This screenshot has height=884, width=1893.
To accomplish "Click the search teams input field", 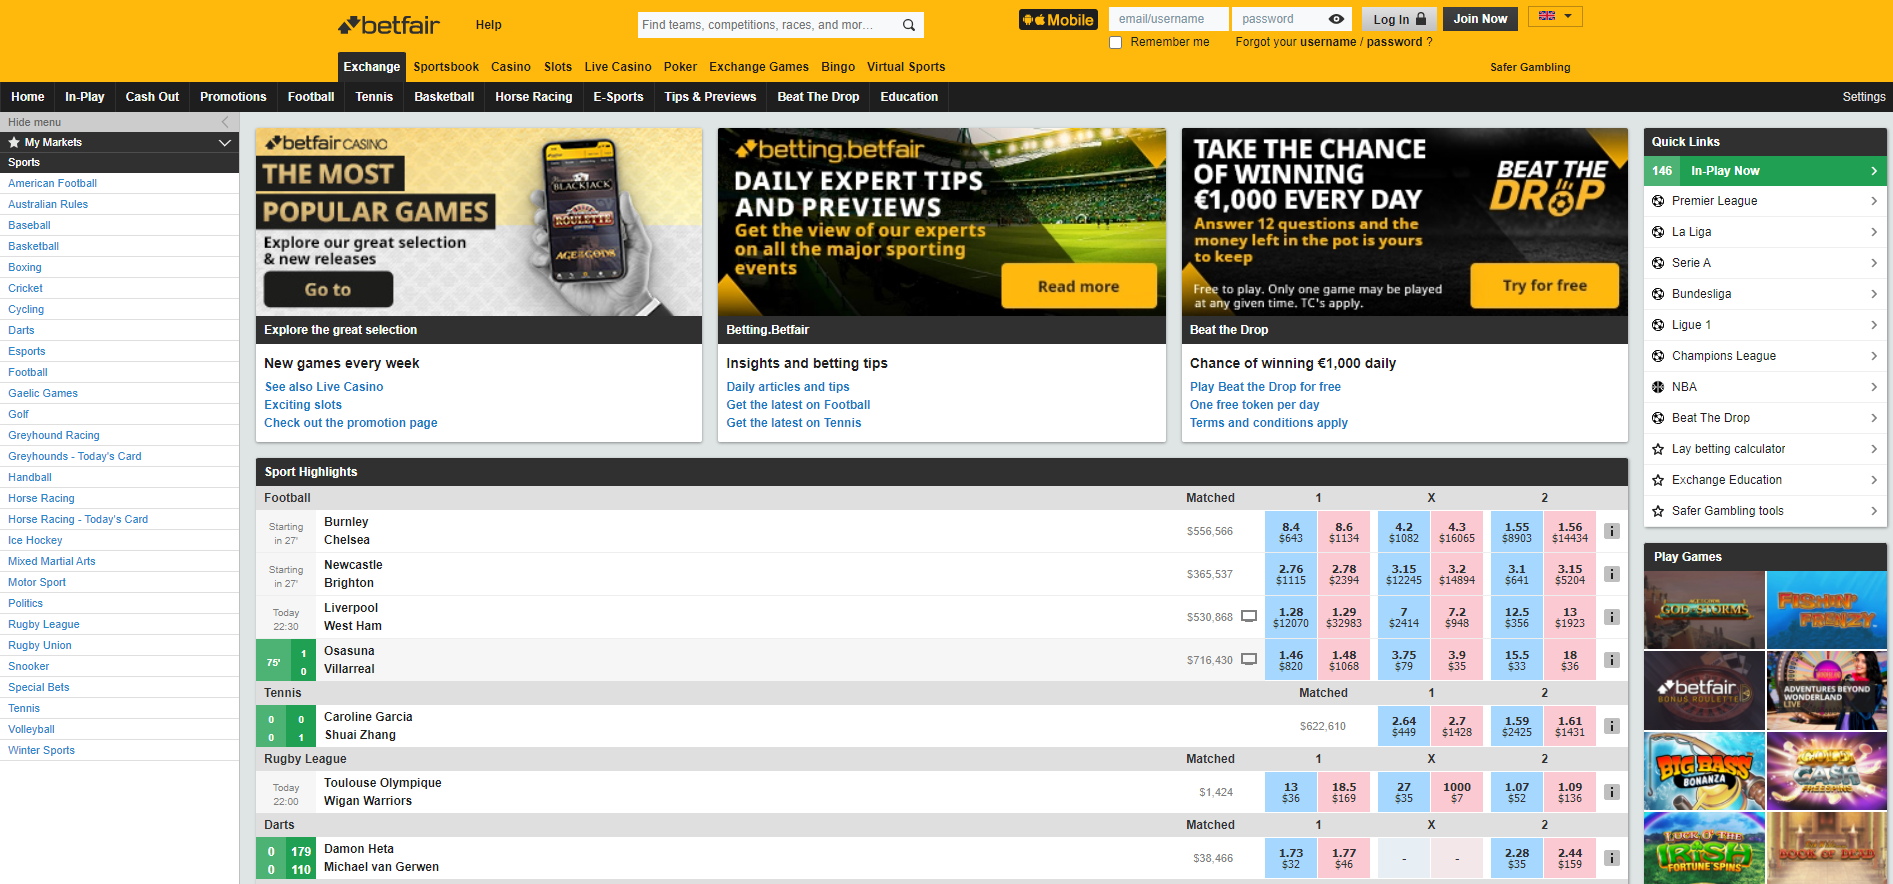I will pos(767,25).
